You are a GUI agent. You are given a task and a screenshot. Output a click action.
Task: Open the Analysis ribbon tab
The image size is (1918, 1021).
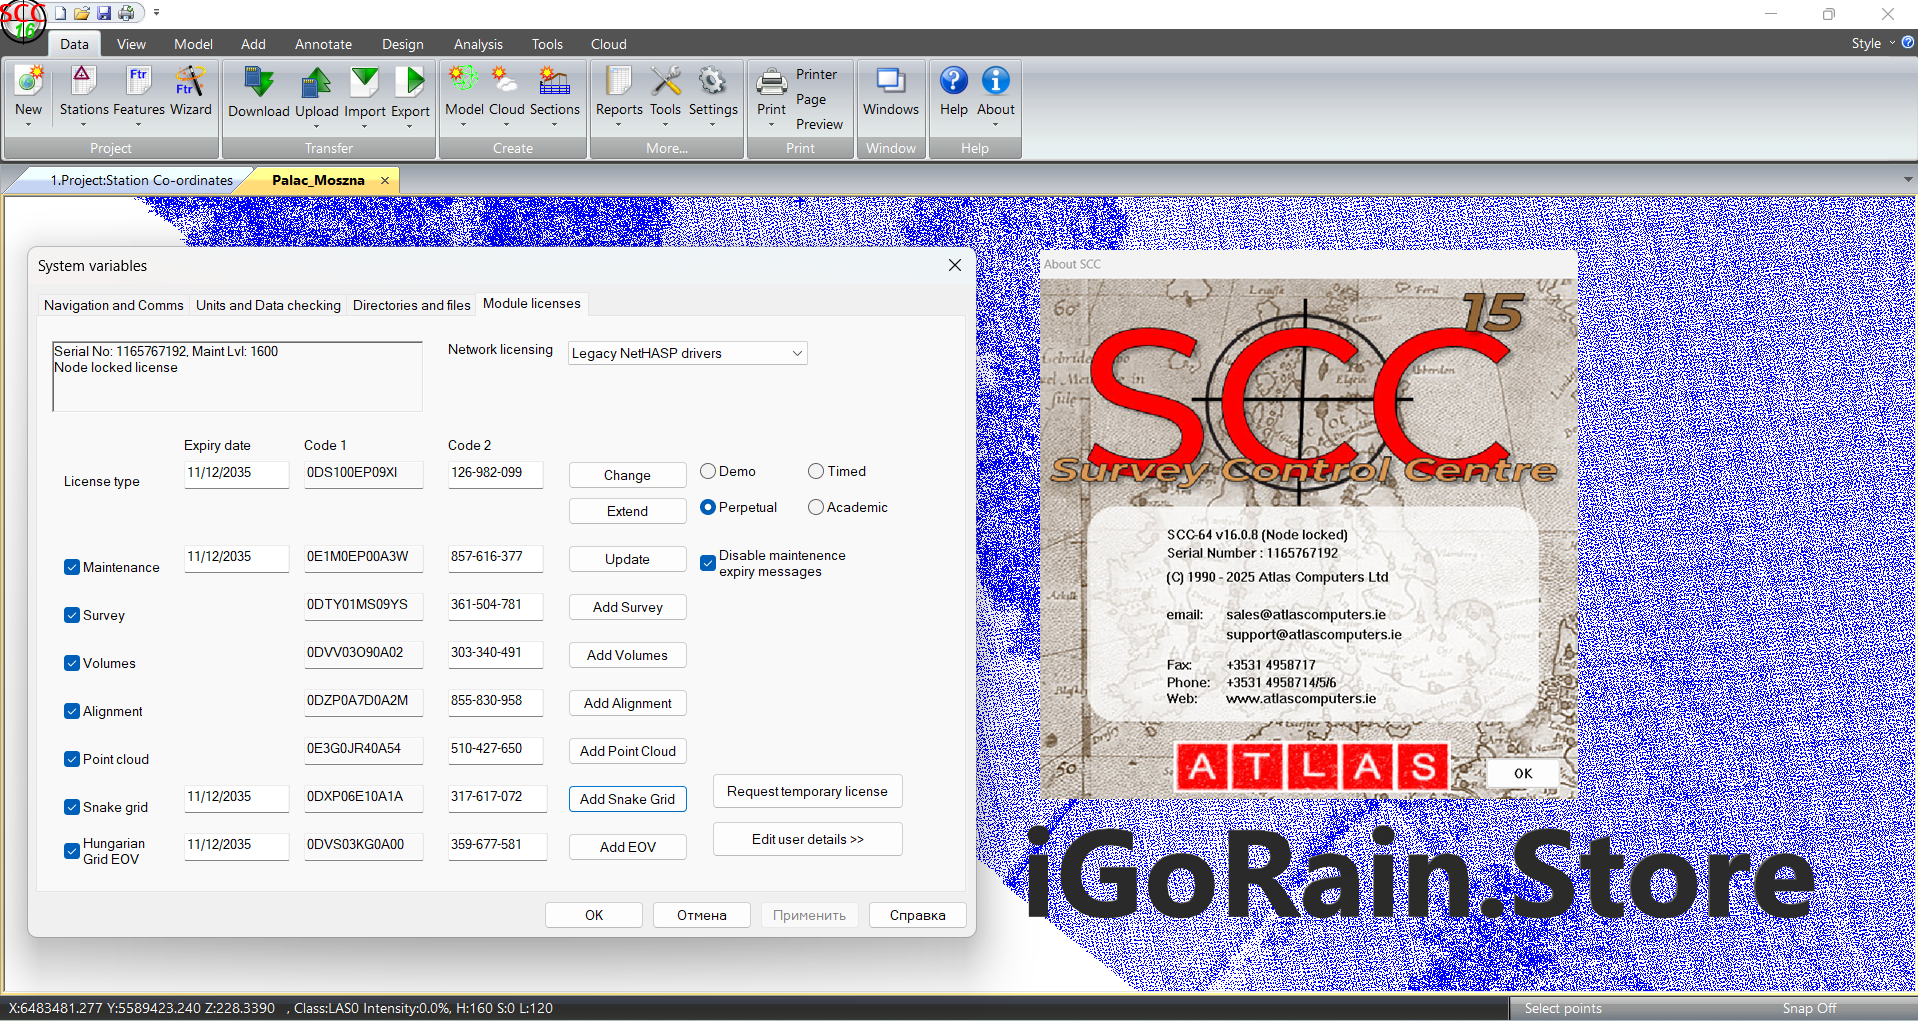click(x=478, y=44)
